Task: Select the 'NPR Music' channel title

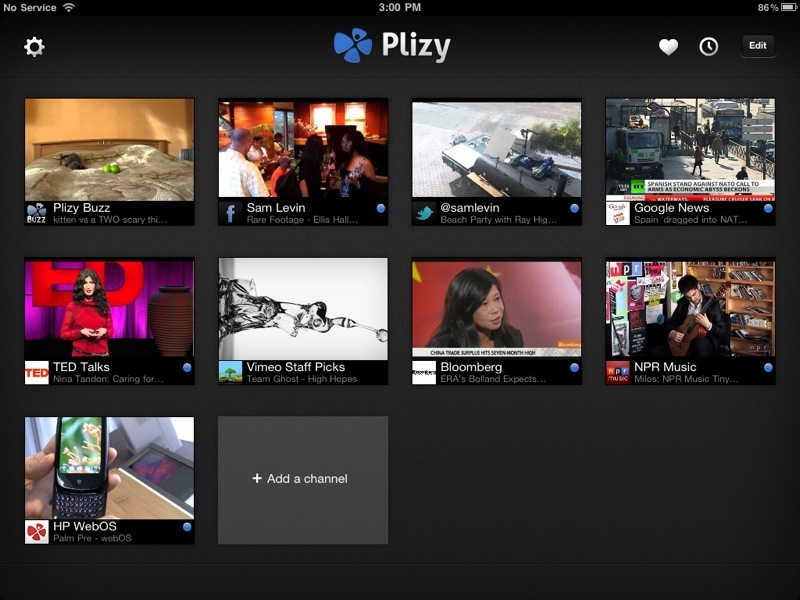Action: pyautogui.click(x=665, y=367)
